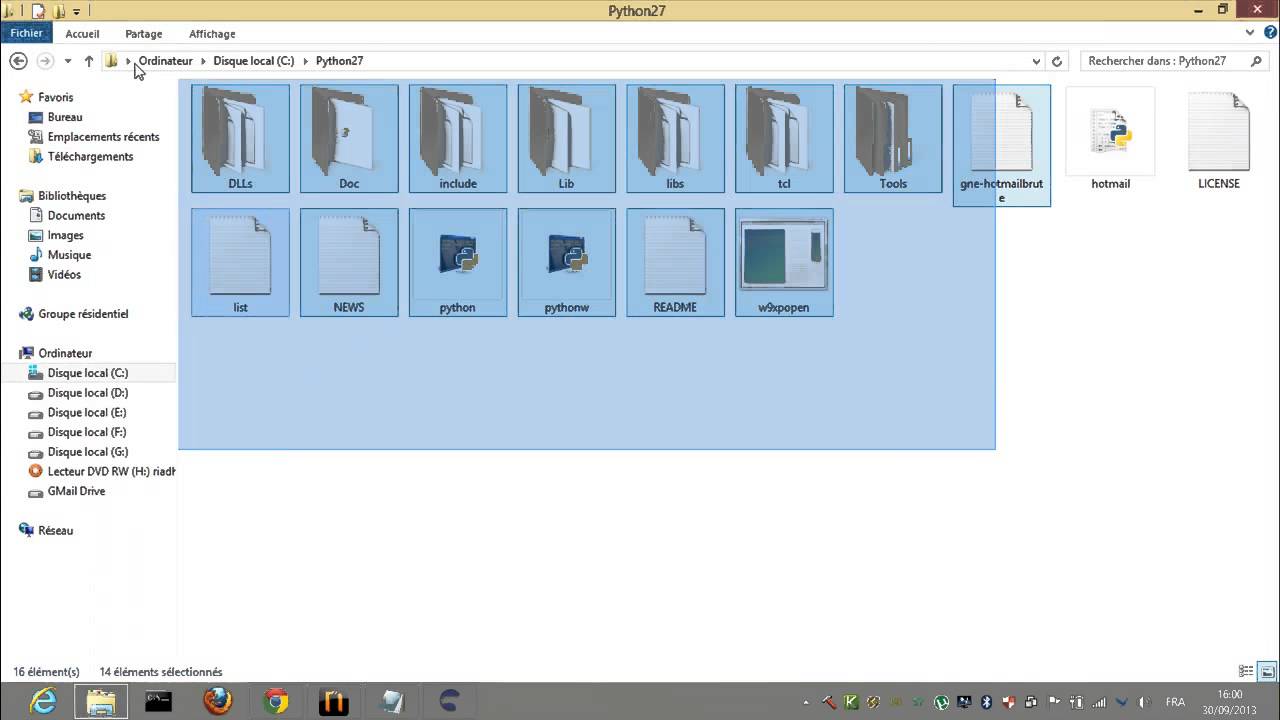Refresh the Python27 folder view

pos(1057,61)
